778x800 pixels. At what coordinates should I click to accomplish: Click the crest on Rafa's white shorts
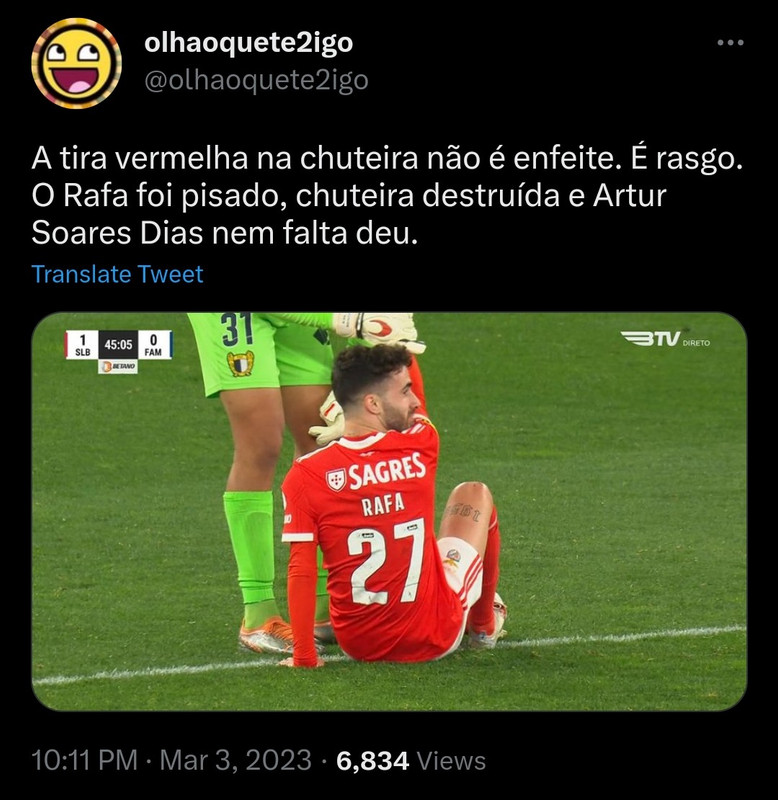(453, 559)
